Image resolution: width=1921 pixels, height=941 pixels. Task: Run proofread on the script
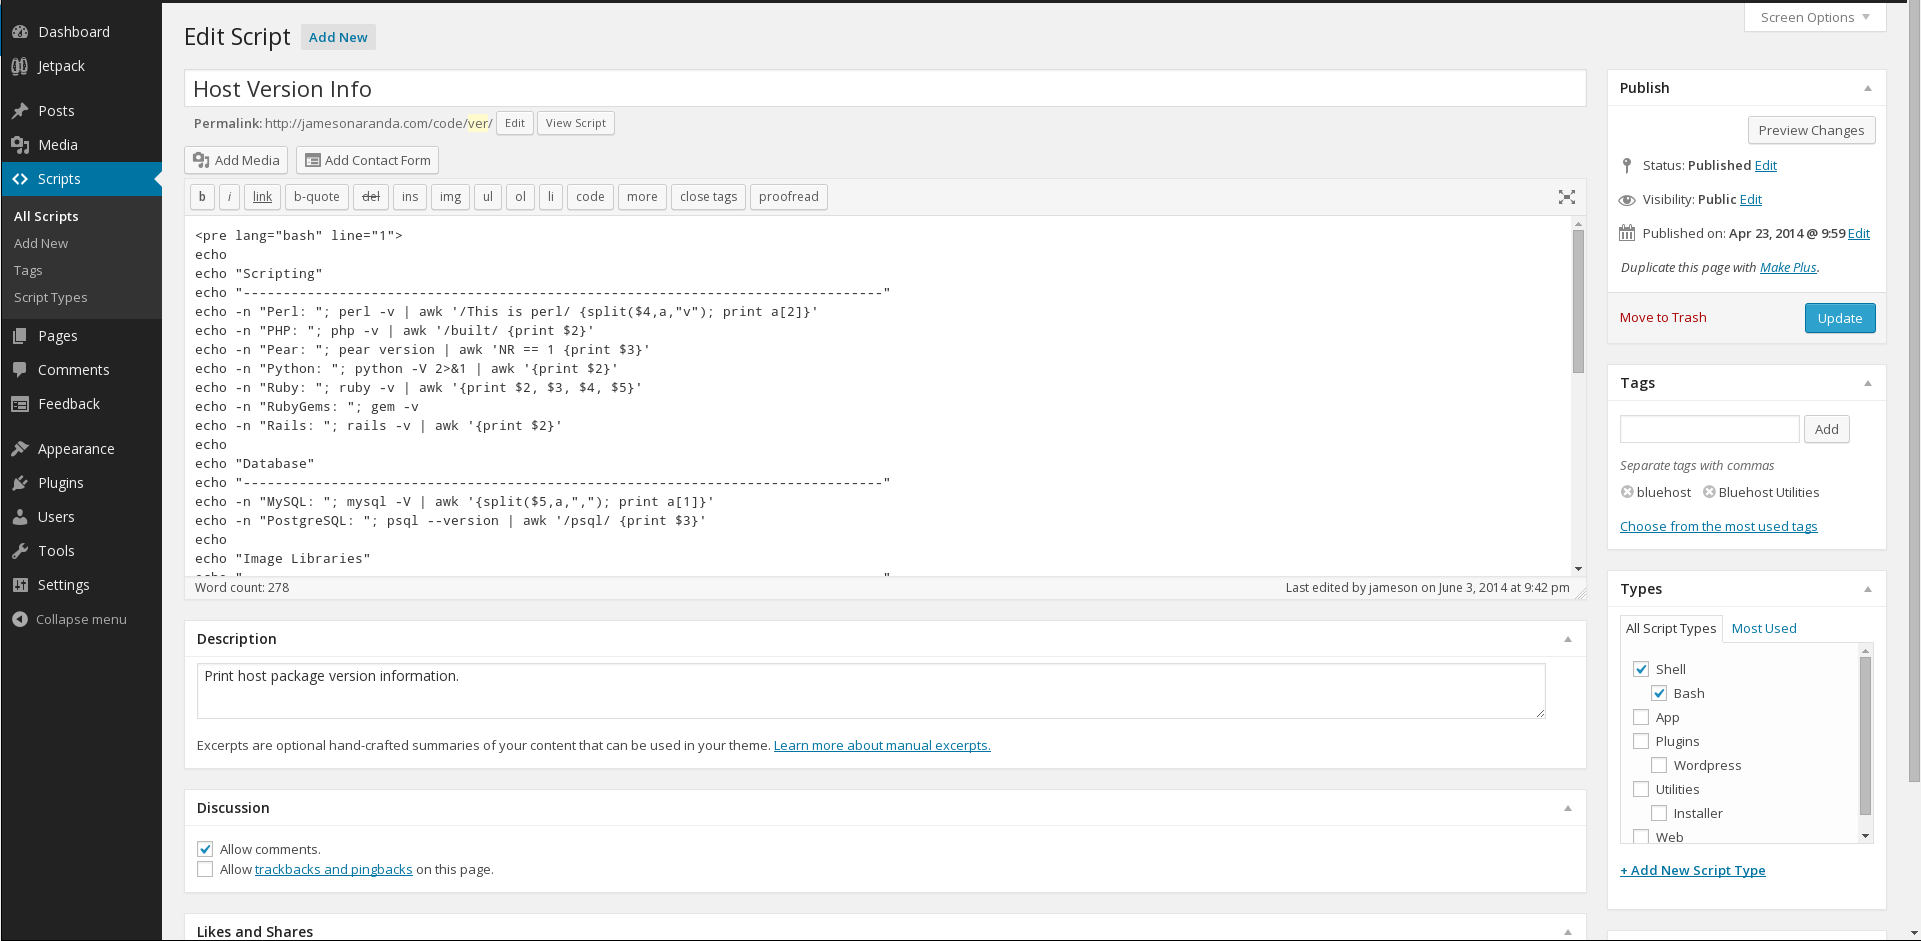point(789,197)
